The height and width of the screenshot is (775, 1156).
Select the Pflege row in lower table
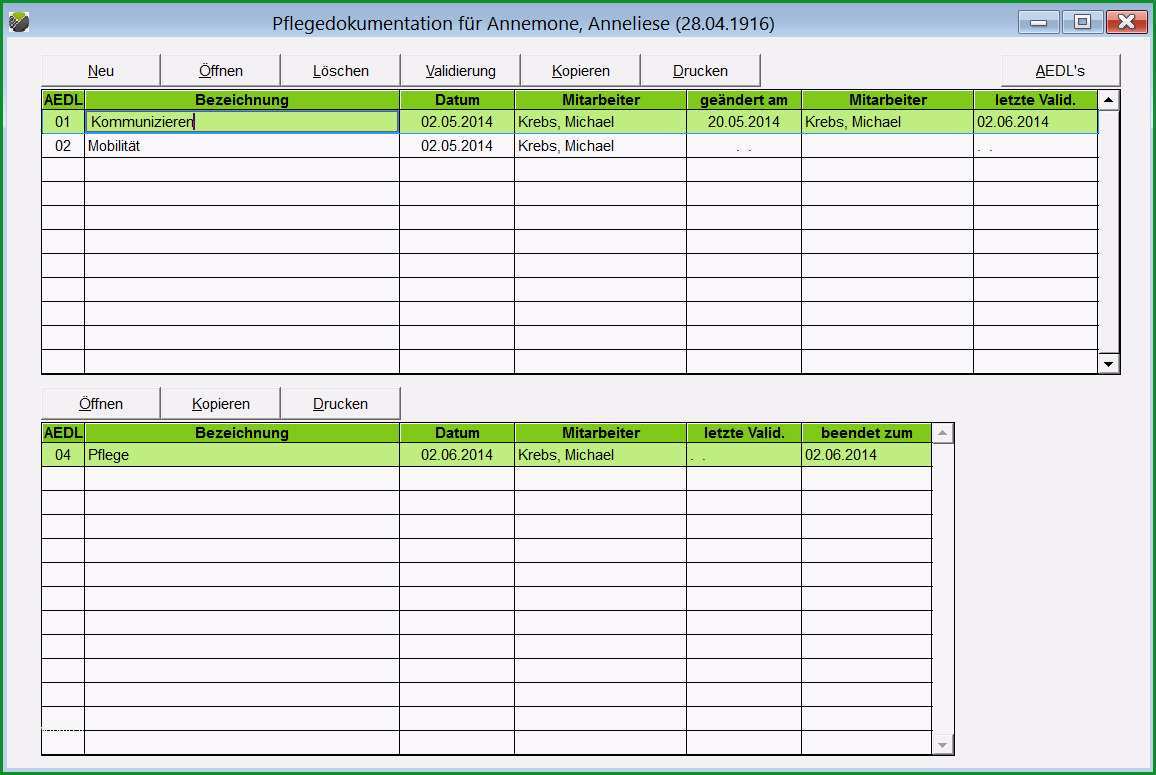click(x=487, y=455)
